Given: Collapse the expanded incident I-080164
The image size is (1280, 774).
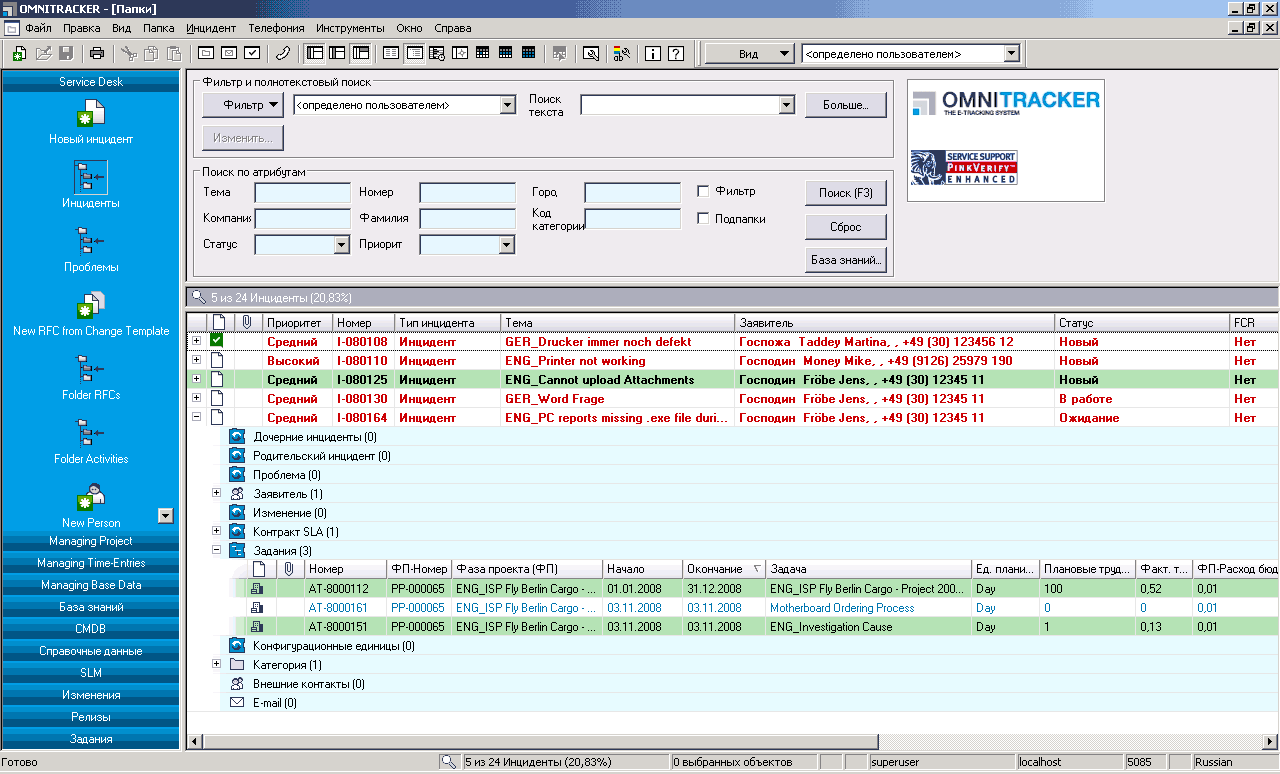Looking at the screenshot, I should (x=196, y=418).
